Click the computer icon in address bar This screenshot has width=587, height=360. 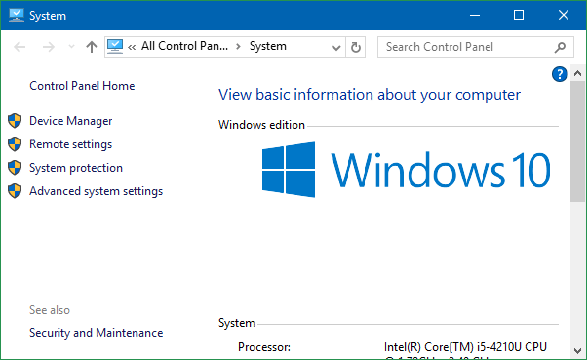(x=115, y=47)
